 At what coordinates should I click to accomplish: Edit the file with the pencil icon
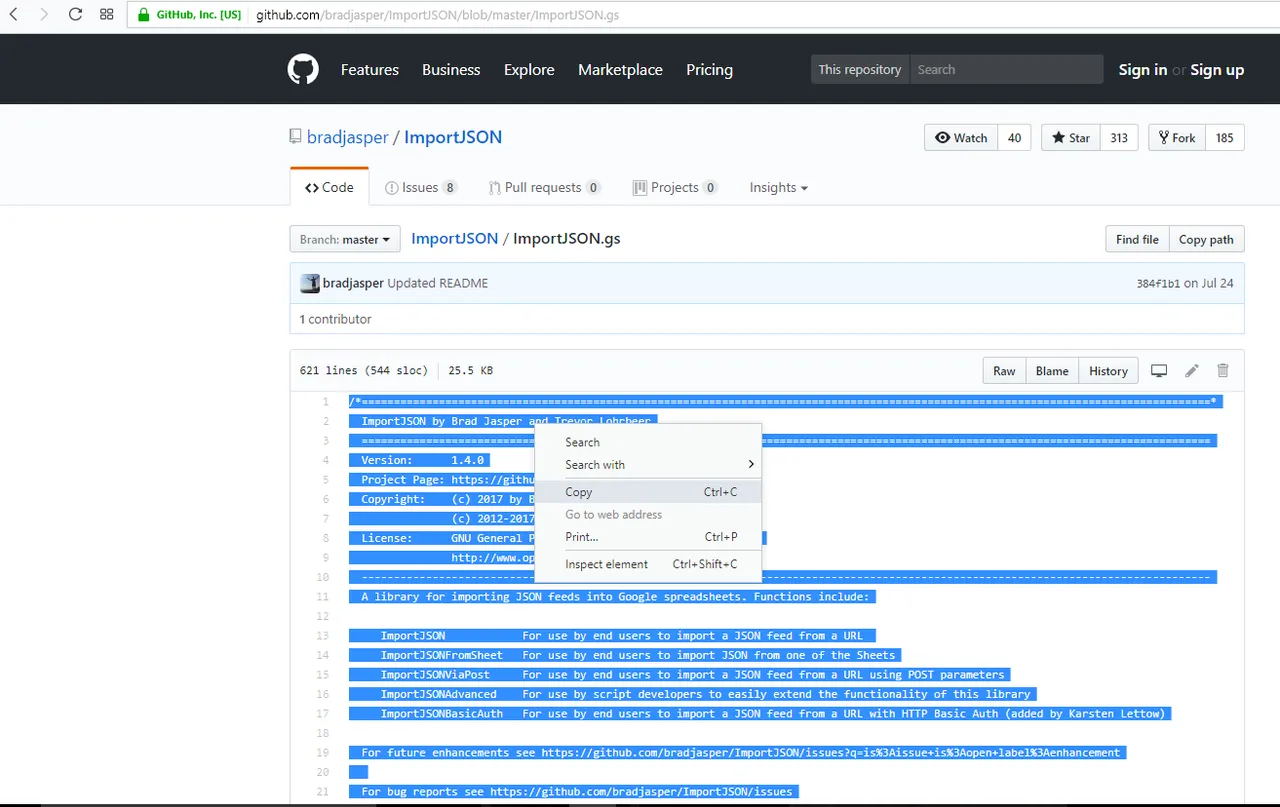click(x=1191, y=371)
